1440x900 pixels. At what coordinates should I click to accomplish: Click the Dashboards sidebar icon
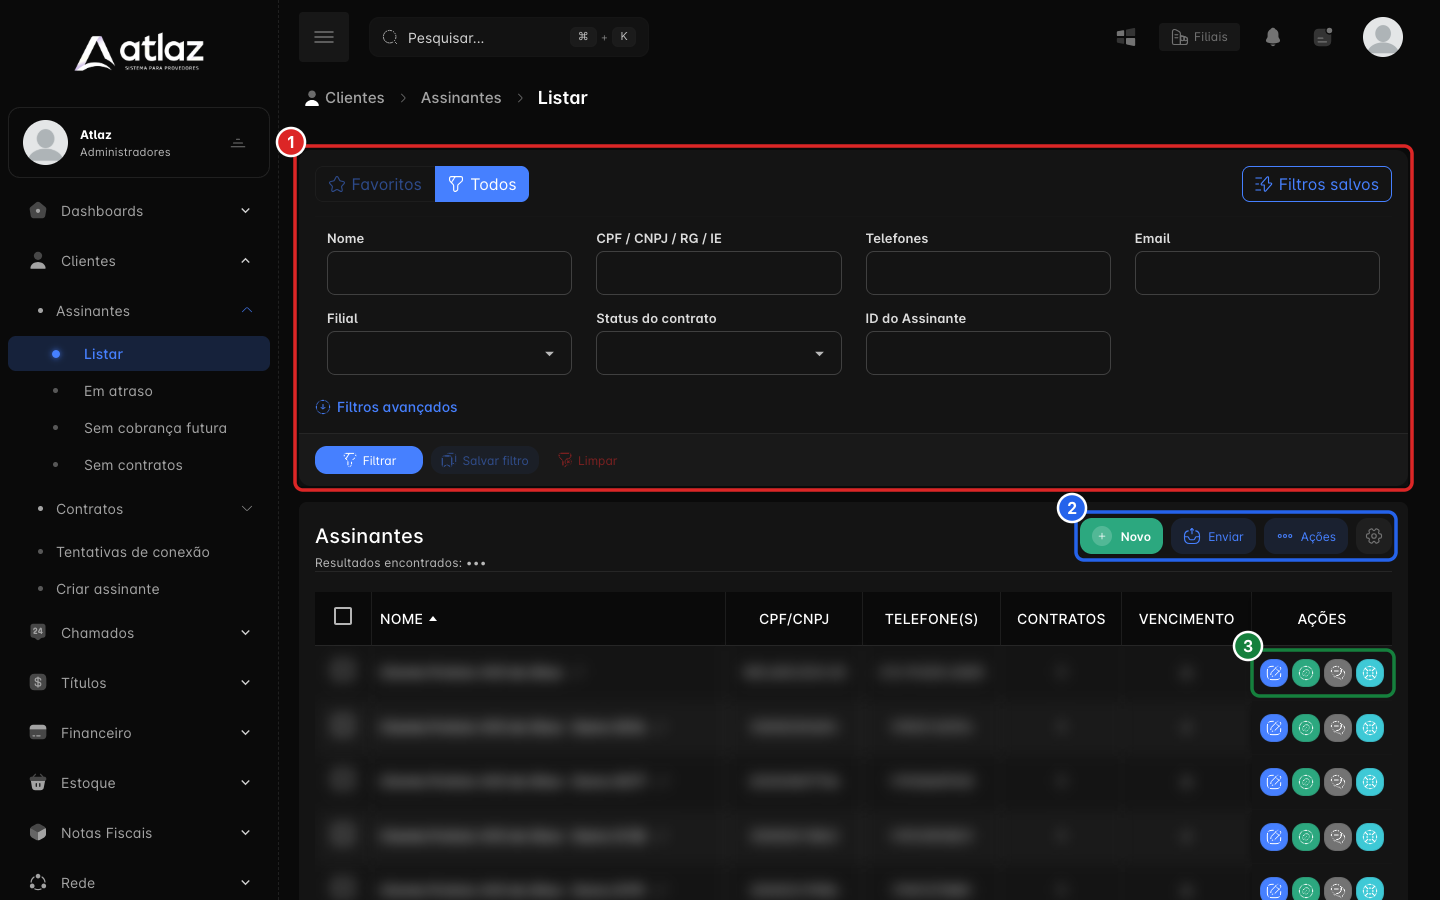pyautogui.click(x=38, y=210)
